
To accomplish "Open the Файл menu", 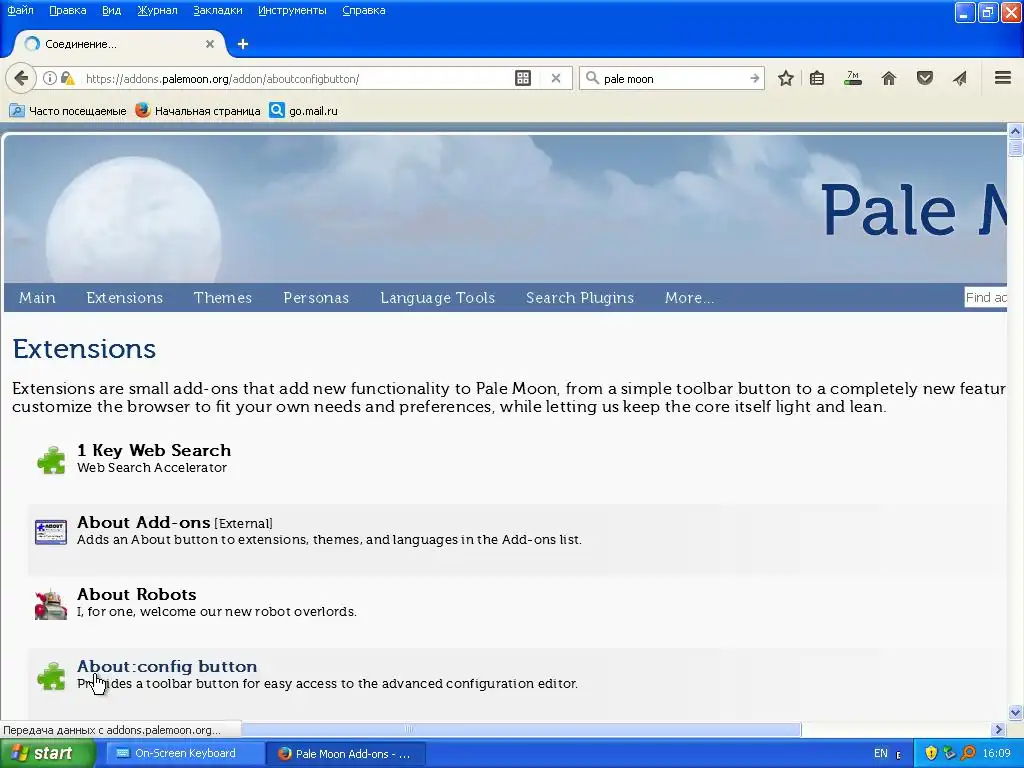I will coord(20,10).
